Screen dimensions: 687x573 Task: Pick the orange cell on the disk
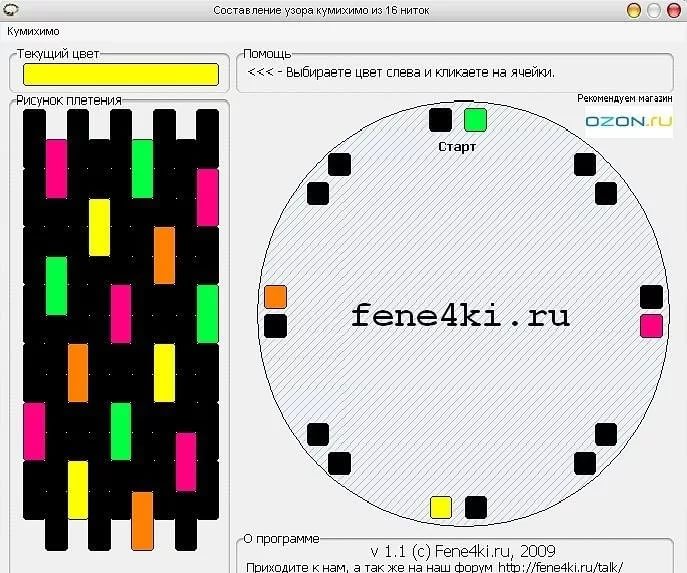[x=276, y=297]
